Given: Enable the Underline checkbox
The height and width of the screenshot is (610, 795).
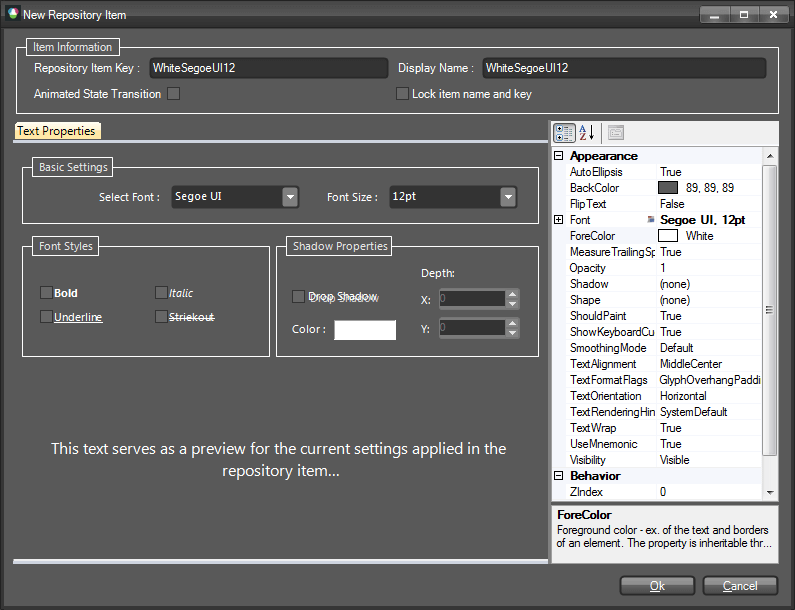Looking at the screenshot, I should pos(46,317).
